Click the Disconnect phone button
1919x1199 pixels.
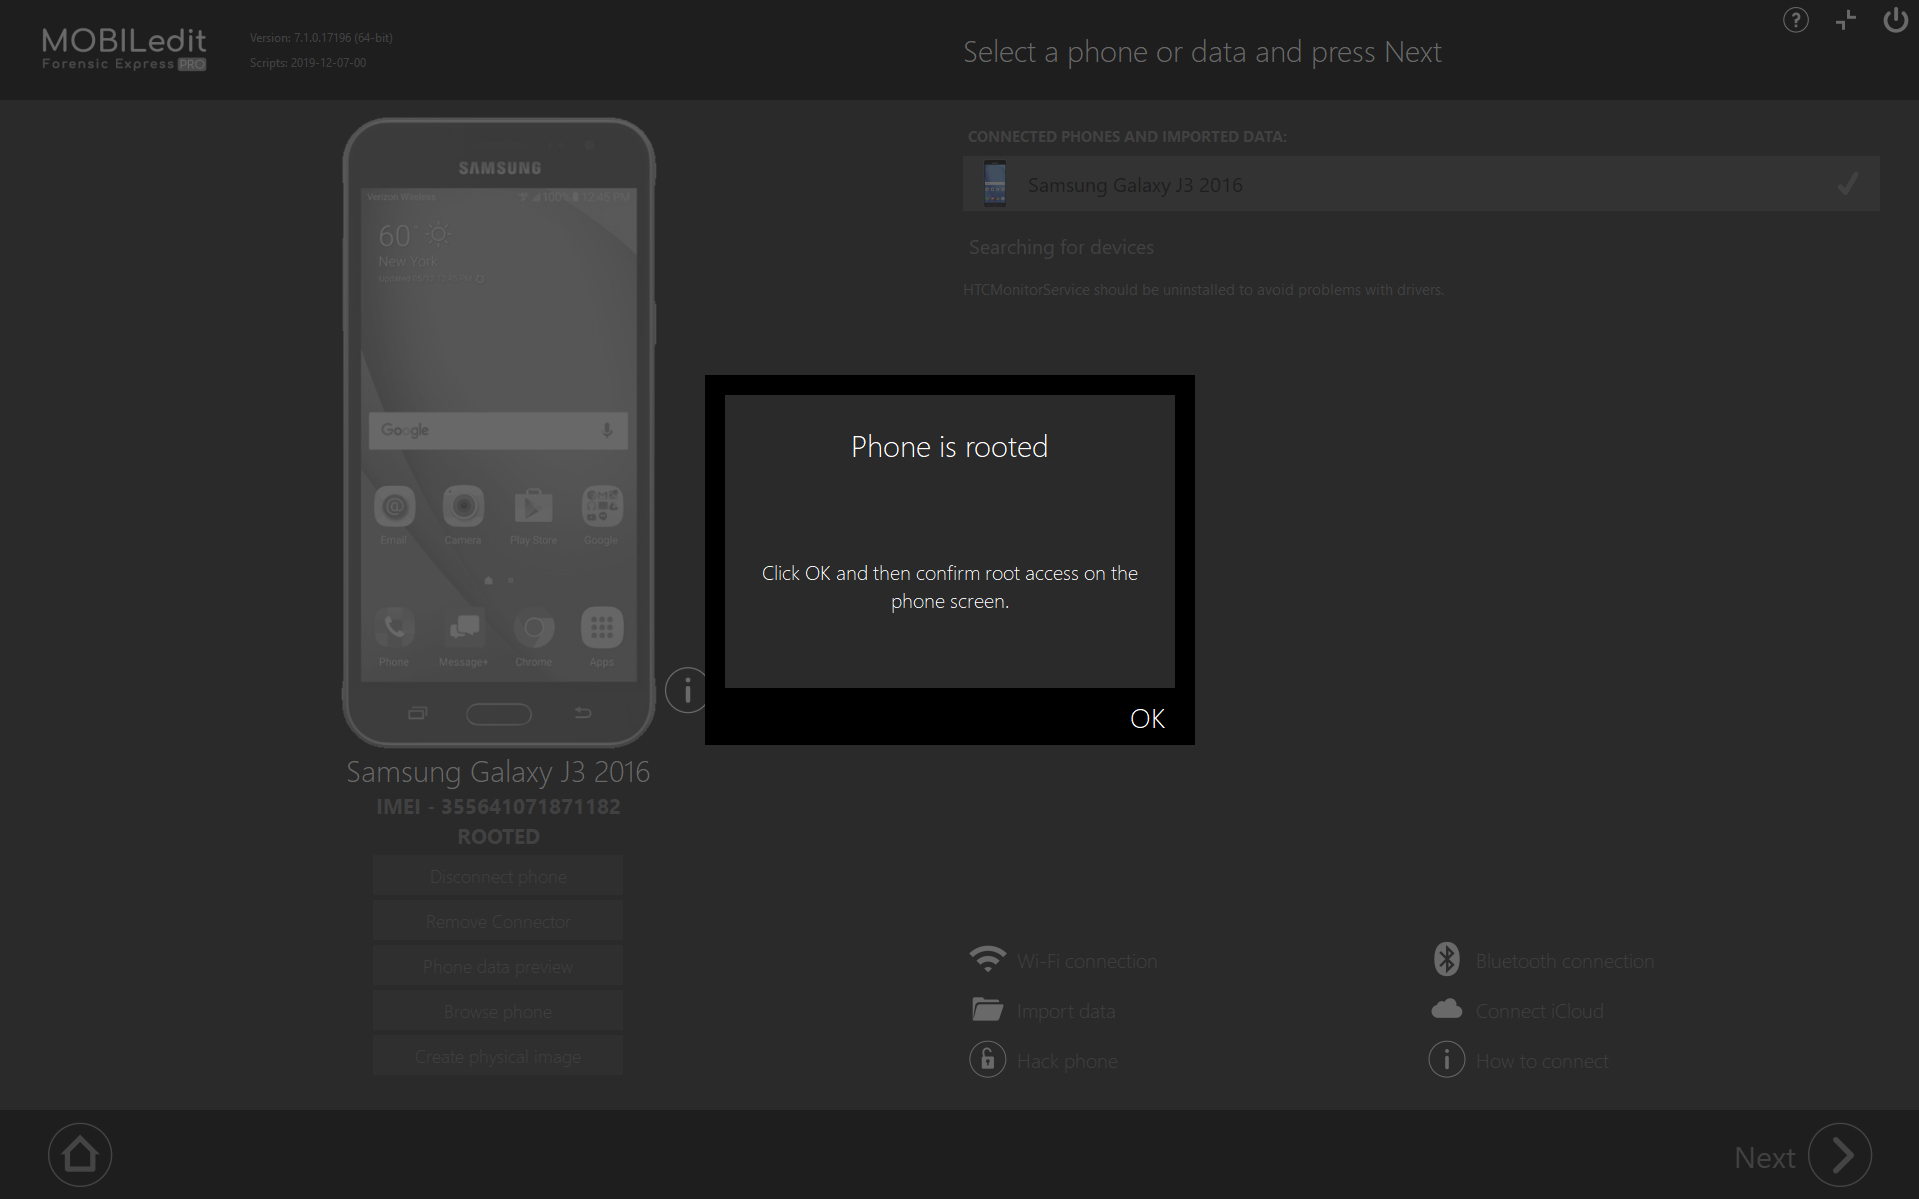point(498,876)
